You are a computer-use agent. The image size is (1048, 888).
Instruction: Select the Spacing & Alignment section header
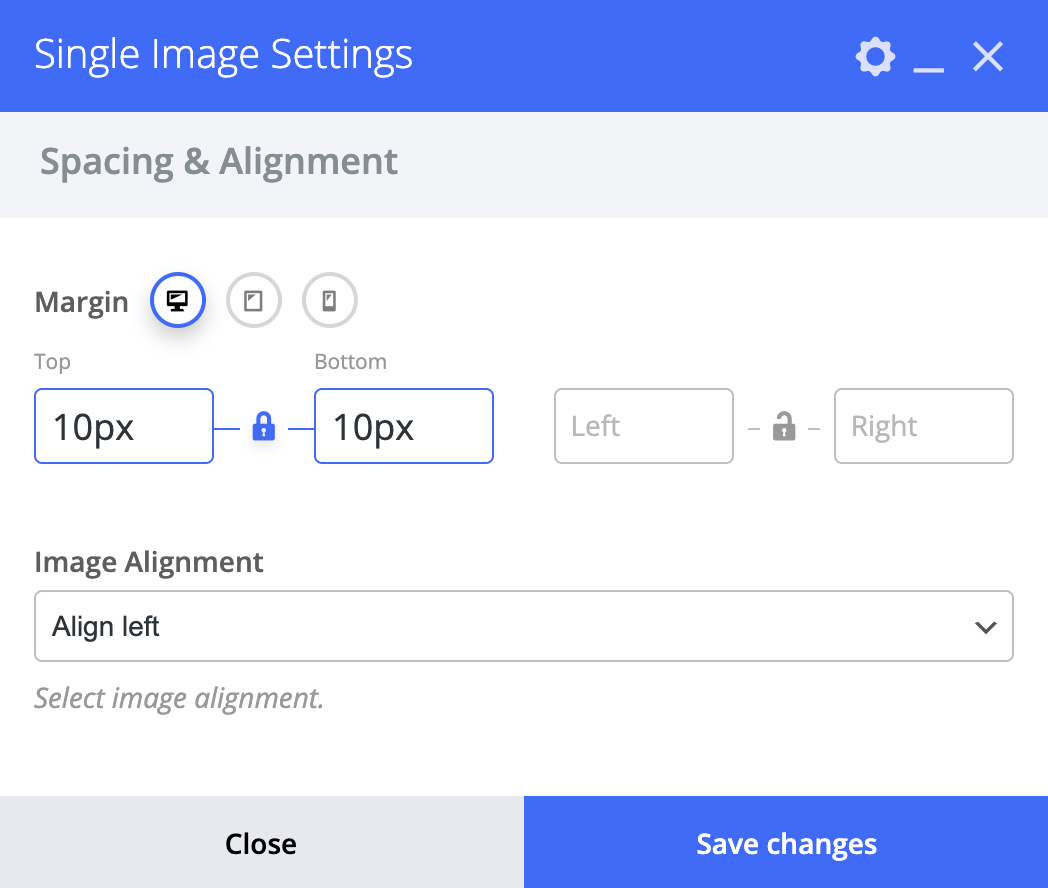219,161
